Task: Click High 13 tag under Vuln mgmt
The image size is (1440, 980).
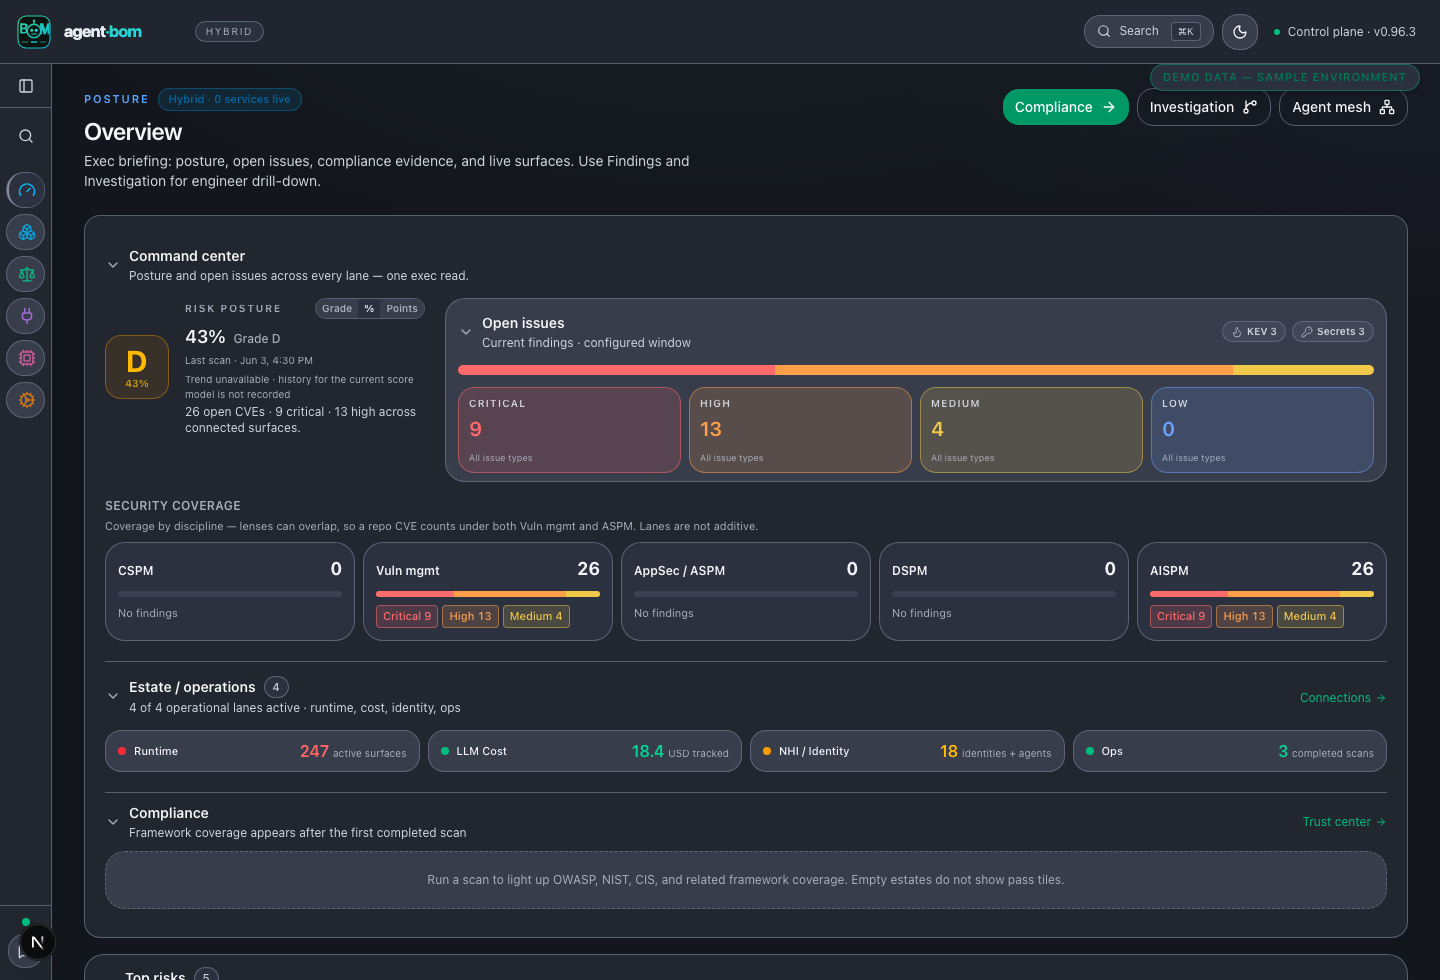Action: 470,616
